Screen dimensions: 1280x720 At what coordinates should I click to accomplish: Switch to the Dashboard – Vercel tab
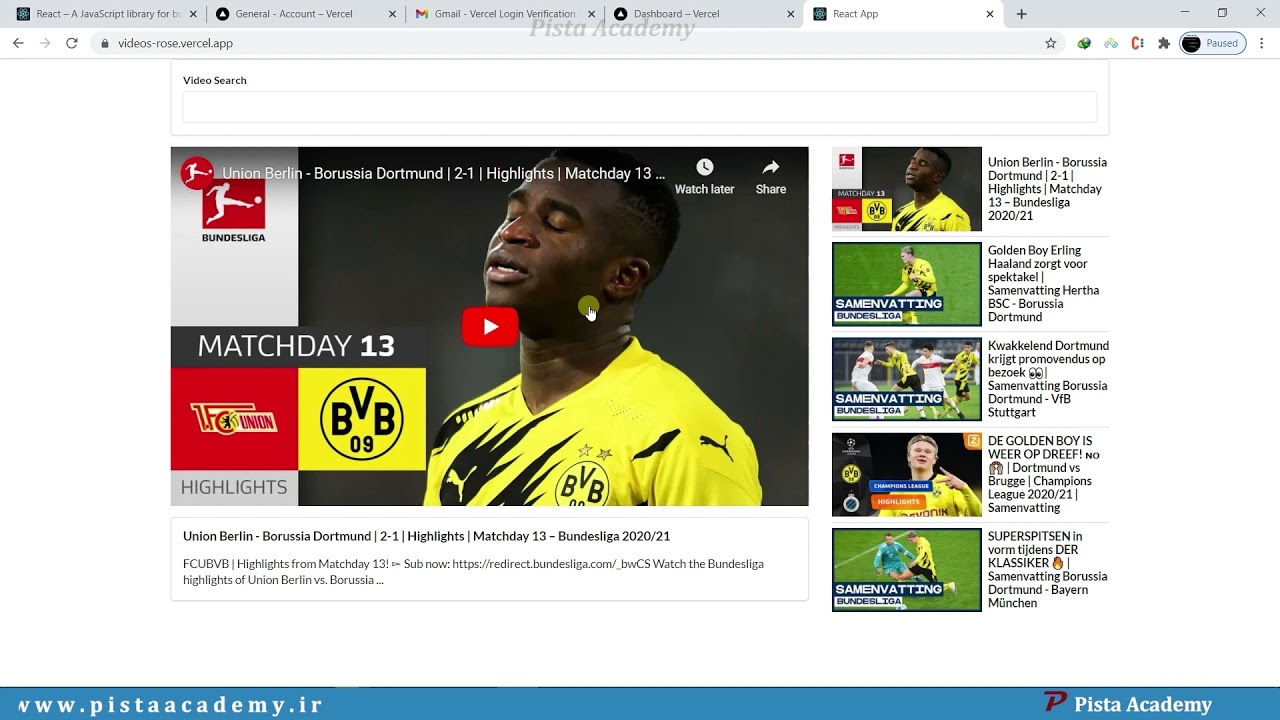(x=703, y=14)
